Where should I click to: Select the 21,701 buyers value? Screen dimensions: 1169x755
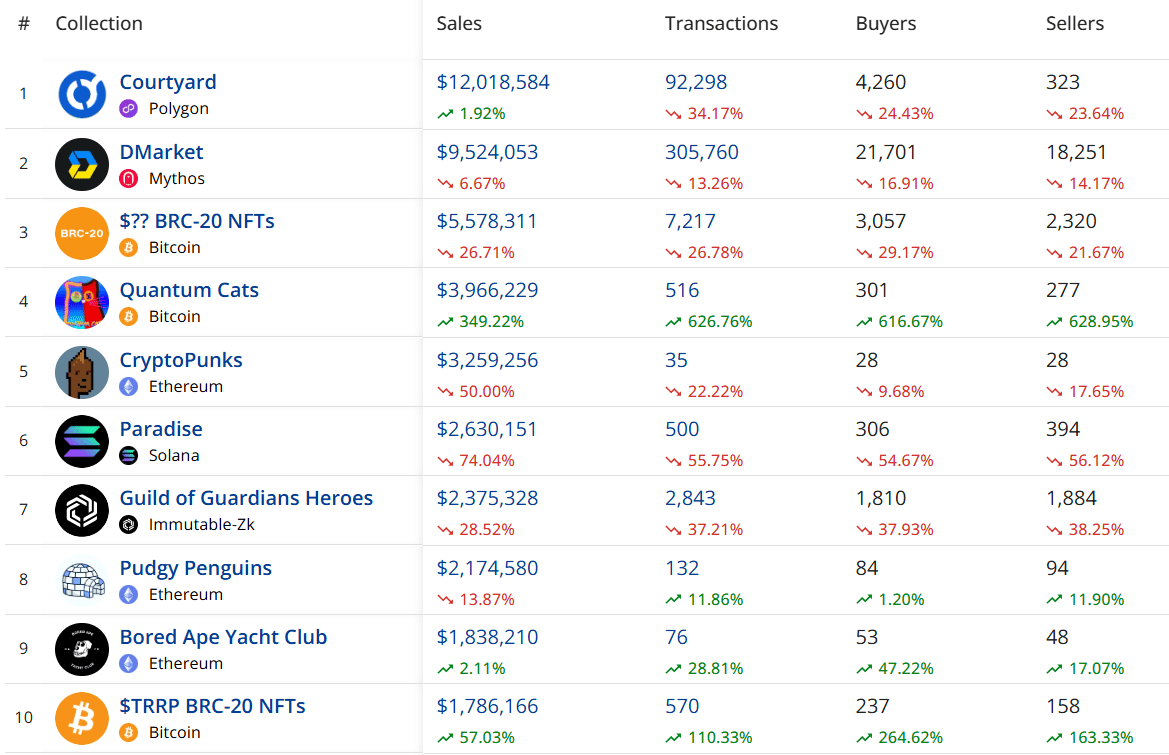[x=885, y=152]
